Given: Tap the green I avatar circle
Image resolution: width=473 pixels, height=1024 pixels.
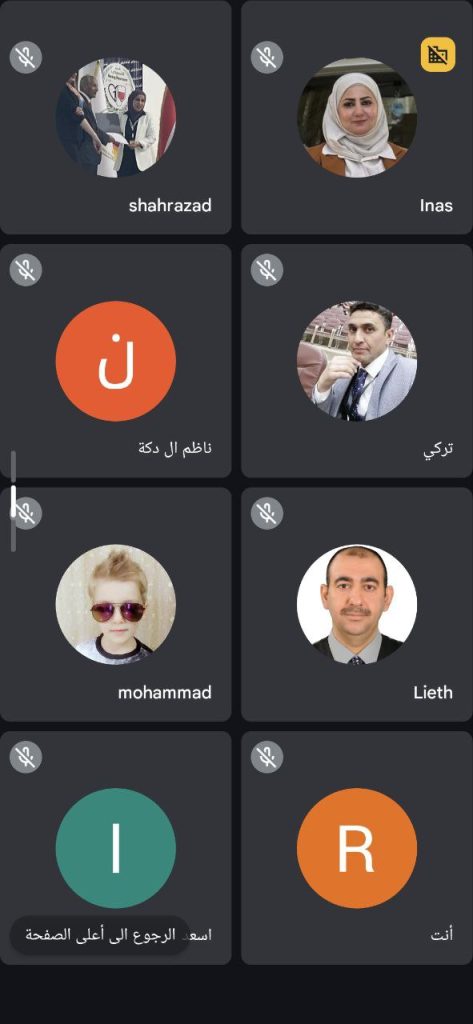Looking at the screenshot, I should click(x=116, y=848).
